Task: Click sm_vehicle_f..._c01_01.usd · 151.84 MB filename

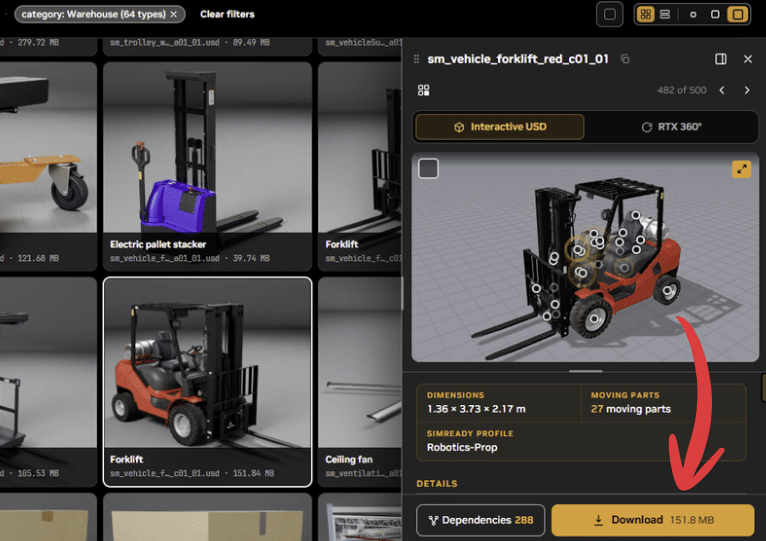Action: click(x=192, y=473)
